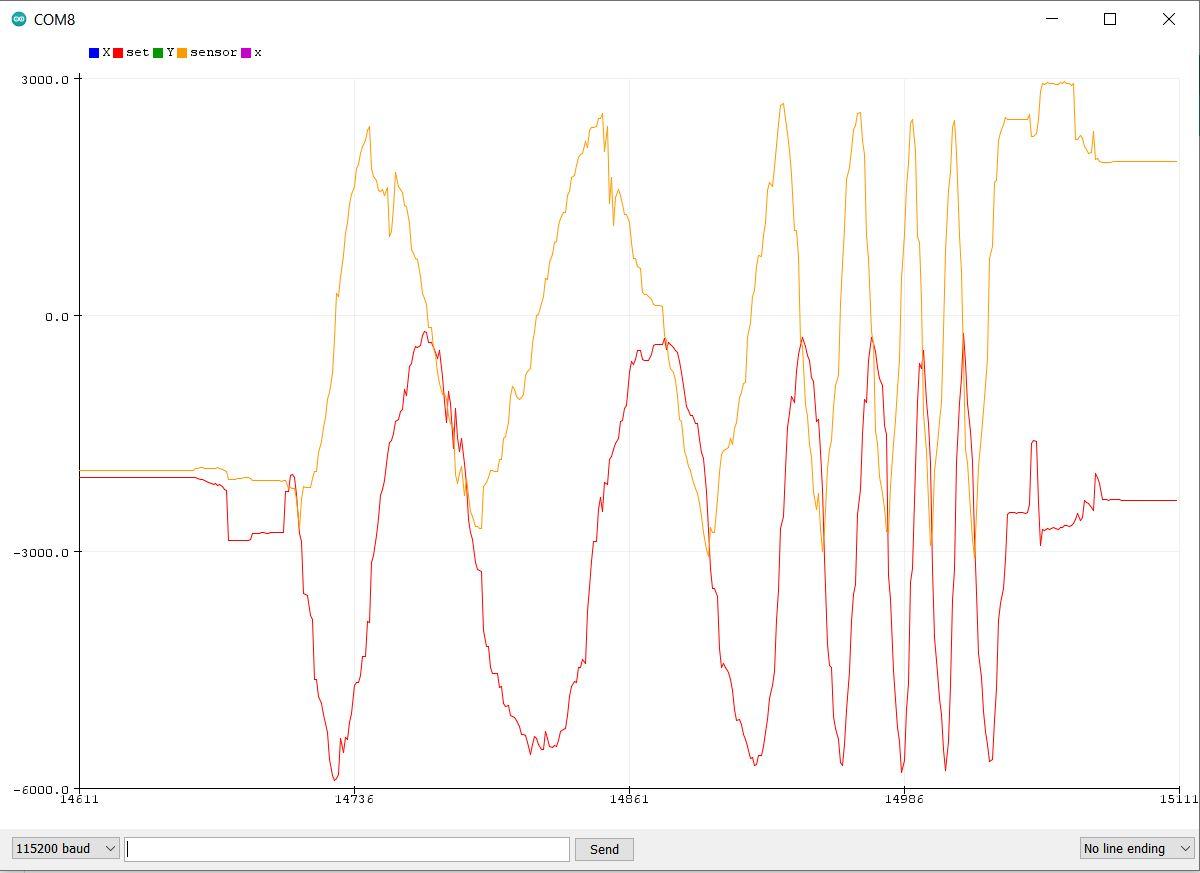The width and height of the screenshot is (1200, 873).
Task: Click the -6000.0 Y-axis label
Action: point(41,790)
